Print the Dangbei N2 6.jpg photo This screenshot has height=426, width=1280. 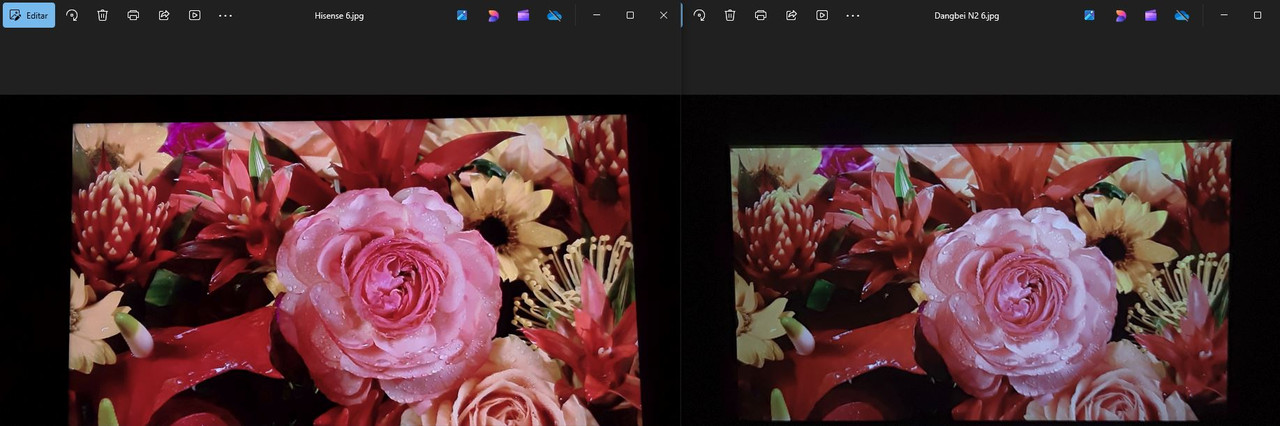coord(761,15)
